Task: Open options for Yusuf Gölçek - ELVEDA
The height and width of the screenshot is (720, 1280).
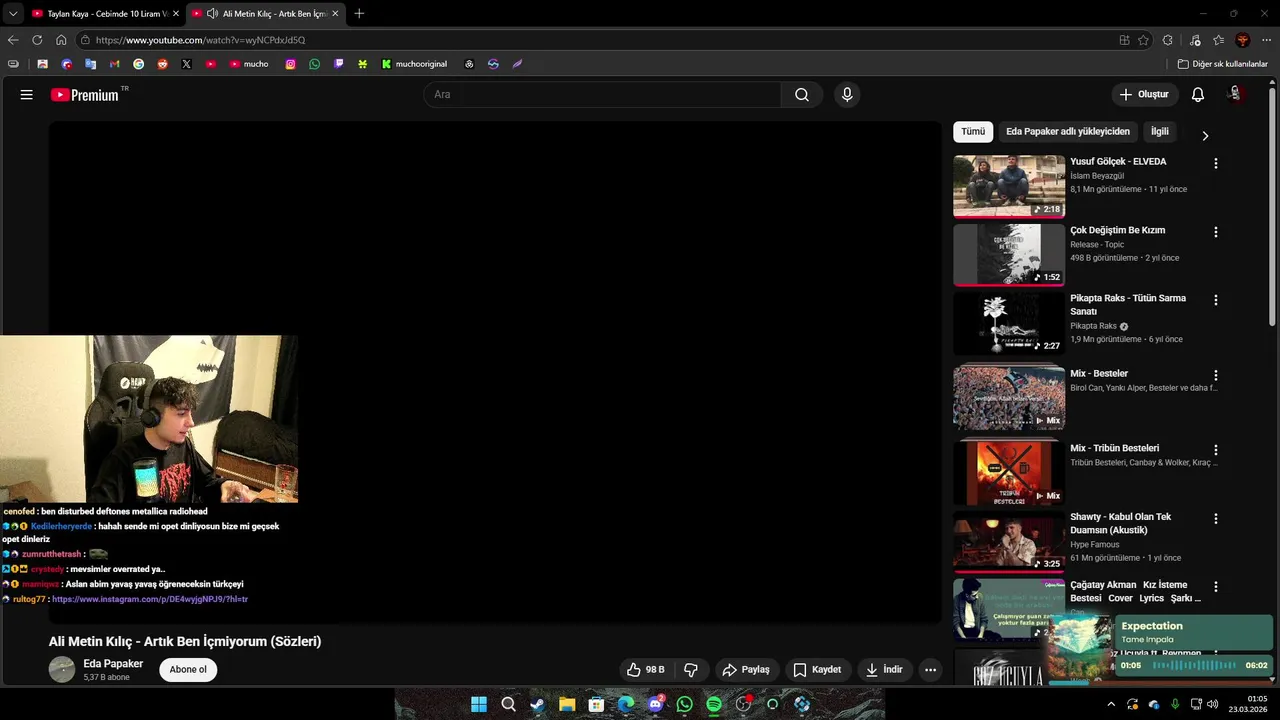Action: tap(1216, 163)
